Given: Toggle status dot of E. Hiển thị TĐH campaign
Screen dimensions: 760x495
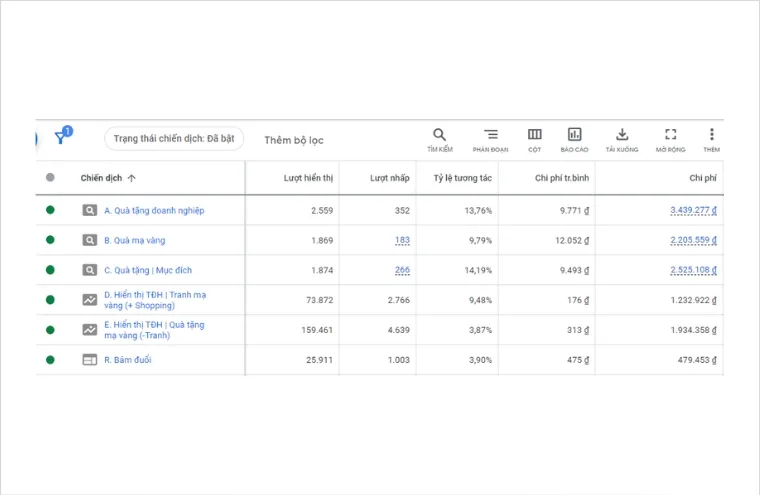Looking at the screenshot, I should tap(50, 330).
